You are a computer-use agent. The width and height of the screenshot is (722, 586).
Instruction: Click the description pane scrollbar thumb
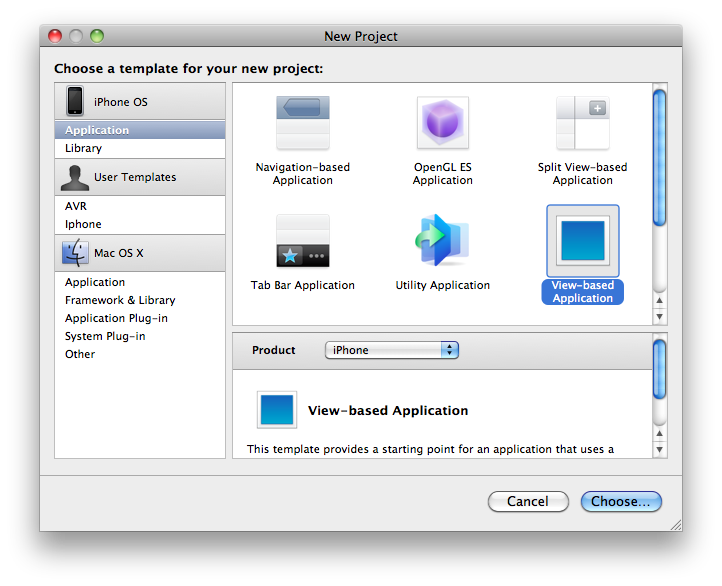[x=659, y=369]
